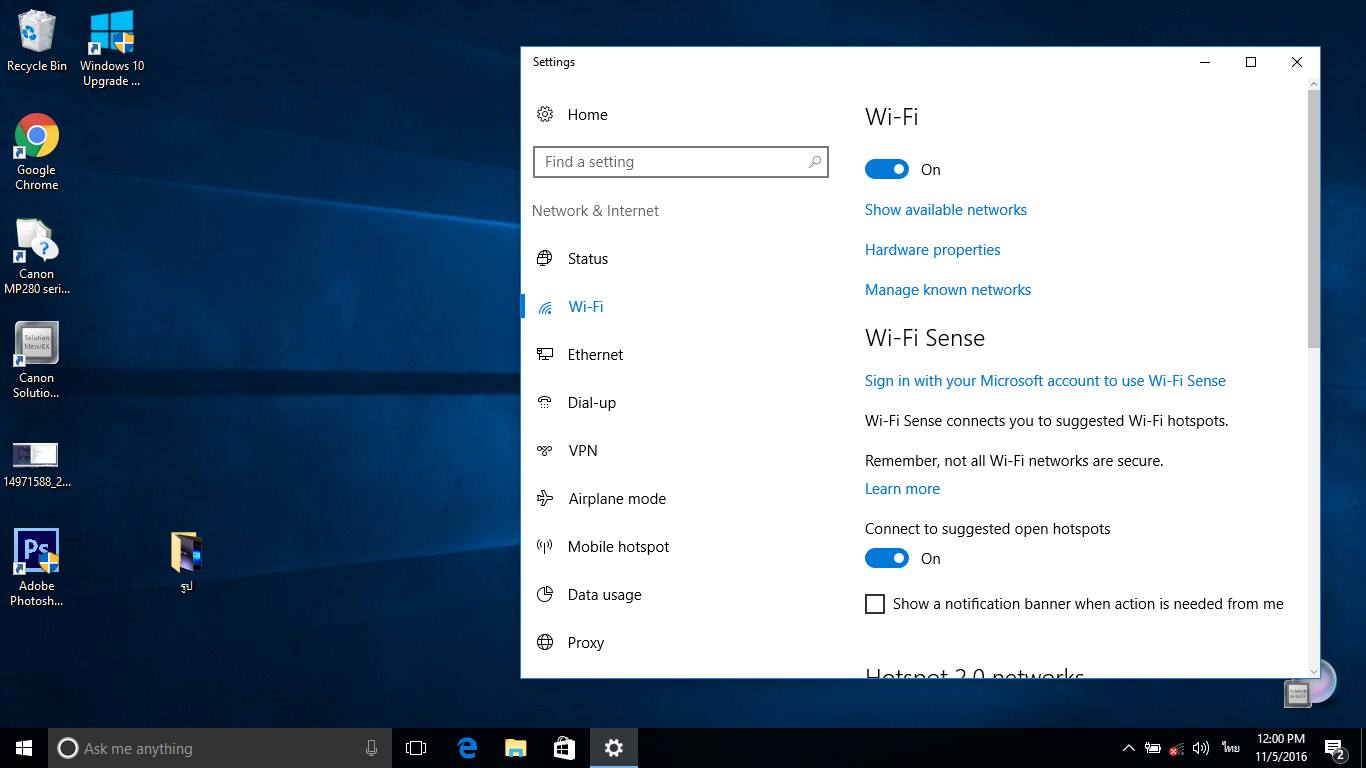Click the battery tray icon
Screen dimensions: 1366x768
click(1153, 748)
